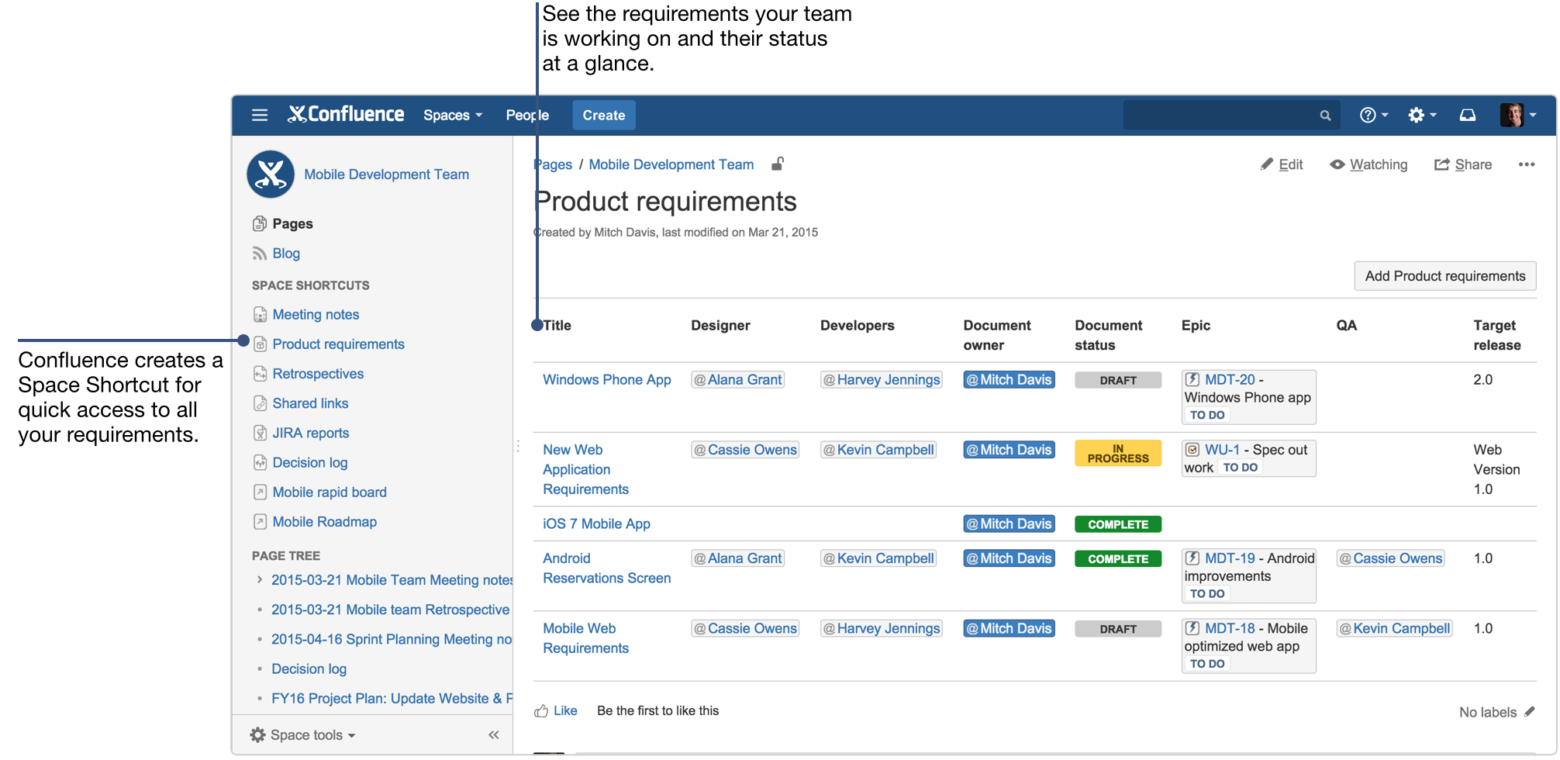Viewport: 1560px width, 760px height.
Task: Click inside the search field
Action: click(x=1230, y=114)
